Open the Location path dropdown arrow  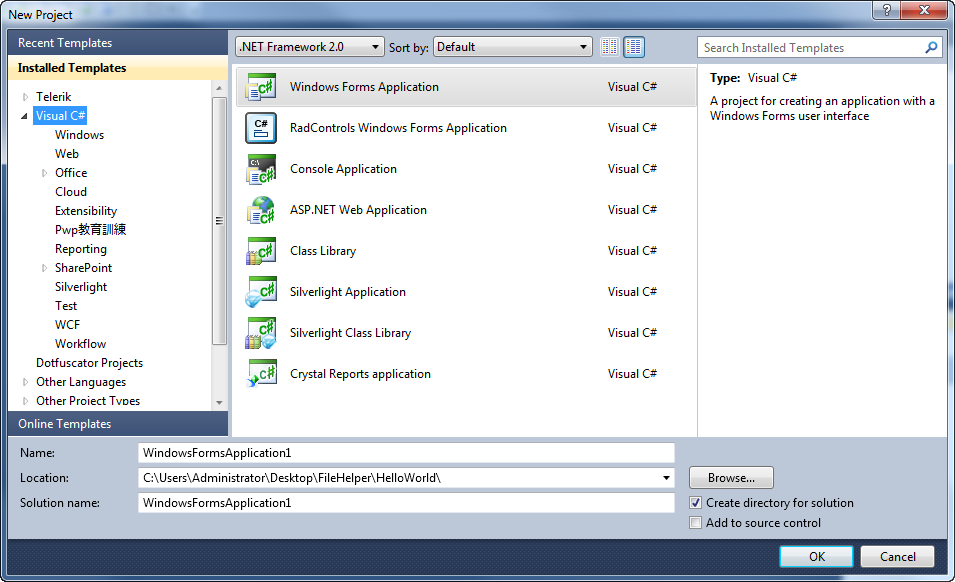click(x=666, y=478)
